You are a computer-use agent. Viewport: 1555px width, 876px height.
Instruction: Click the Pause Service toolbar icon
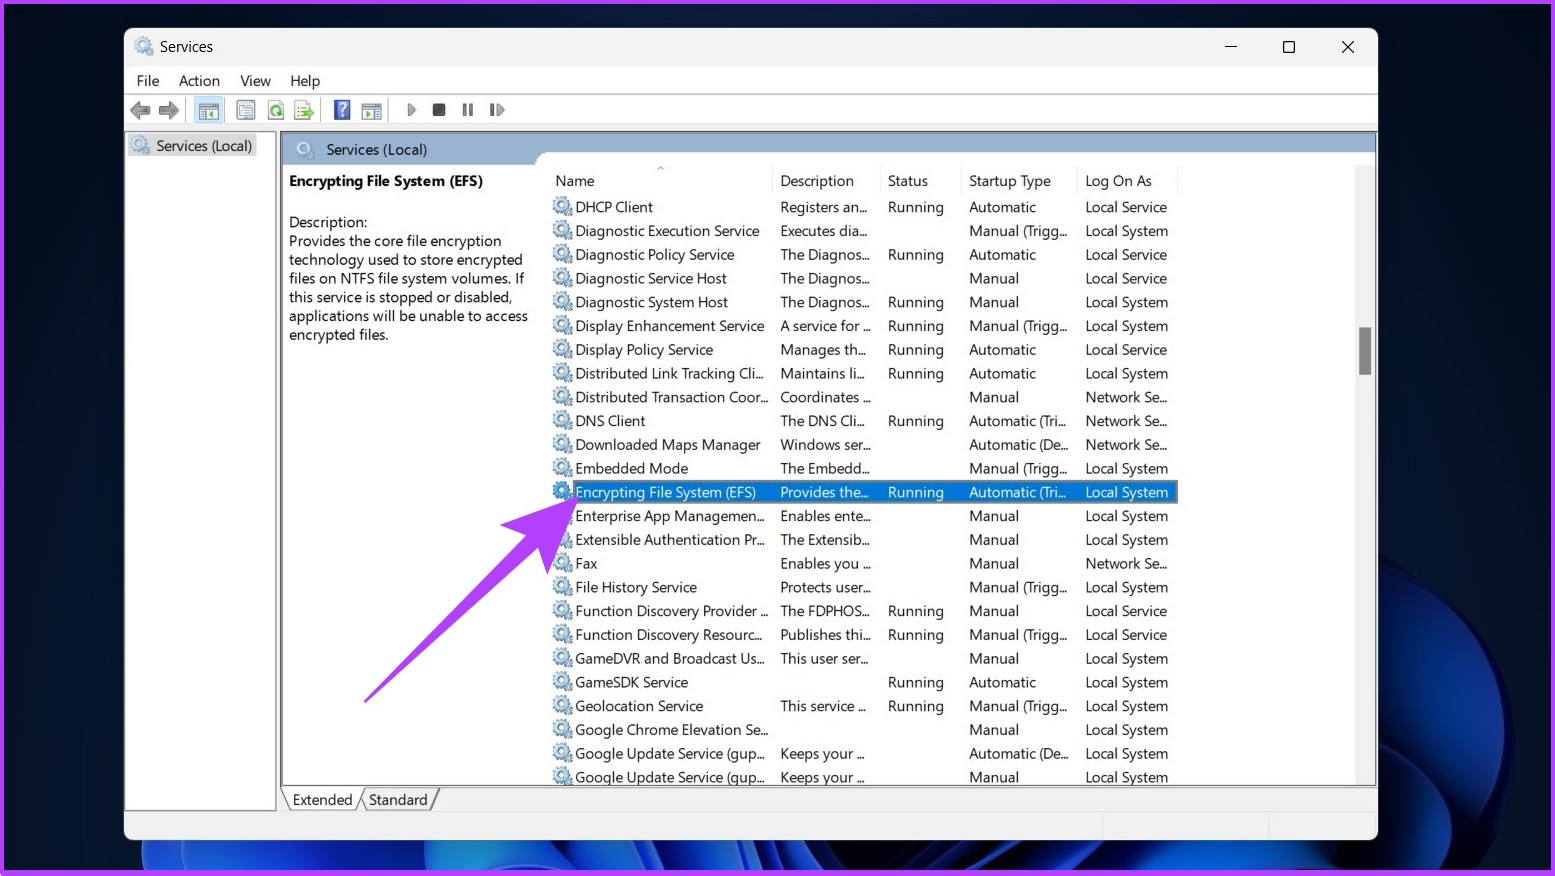[468, 110]
